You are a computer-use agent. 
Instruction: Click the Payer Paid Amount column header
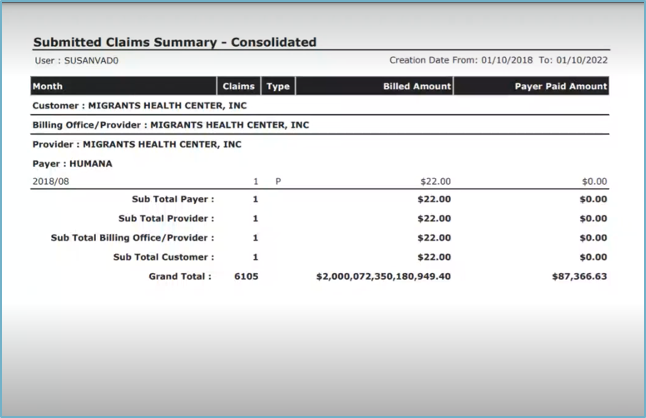(x=561, y=86)
